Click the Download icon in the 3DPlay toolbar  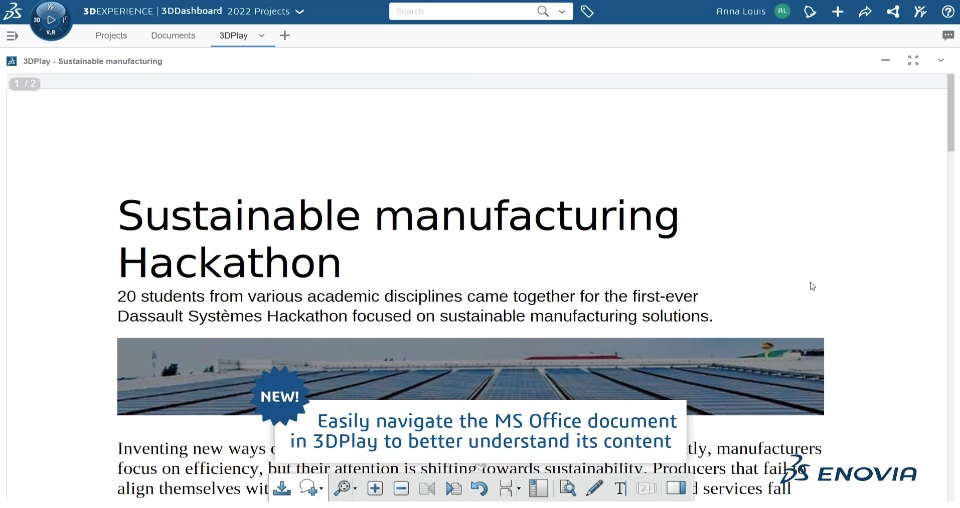tap(282, 488)
